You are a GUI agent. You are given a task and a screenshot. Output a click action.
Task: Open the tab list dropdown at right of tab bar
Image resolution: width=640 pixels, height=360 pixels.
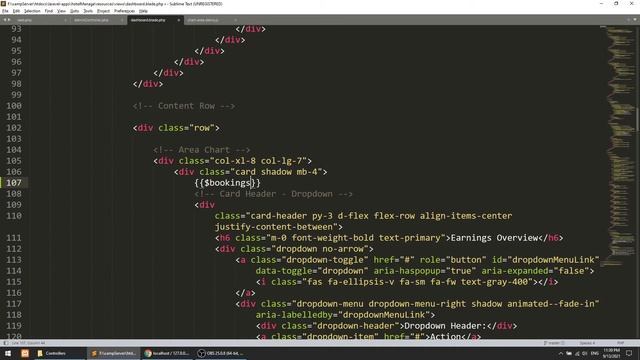click(x=635, y=20)
